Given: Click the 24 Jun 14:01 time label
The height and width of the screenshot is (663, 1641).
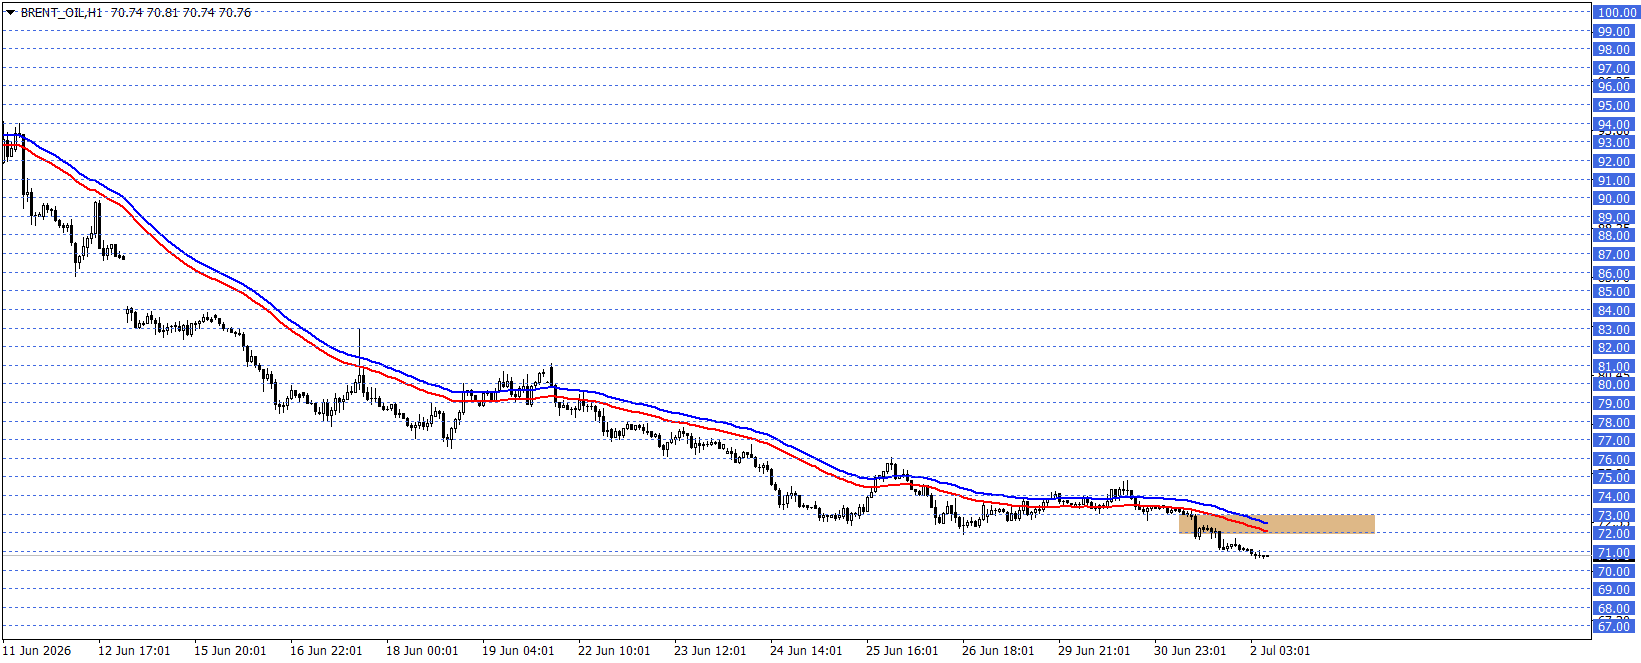Looking at the screenshot, I should pyautogui.click(x=806, y=651).
